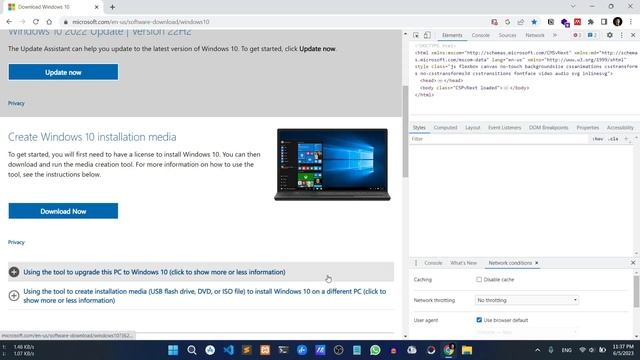Open the Properties pane tab
This screenshot has width=640, height=360.
[x=587, y=128]
